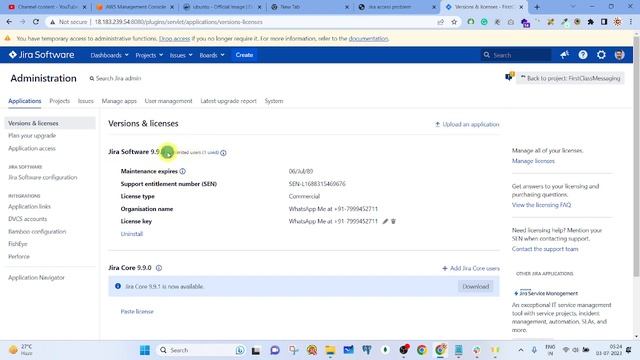The height and width of the screenshot is (360, 640).
Task: Open FishEye in the sidebar
Action: pos(18,244)
